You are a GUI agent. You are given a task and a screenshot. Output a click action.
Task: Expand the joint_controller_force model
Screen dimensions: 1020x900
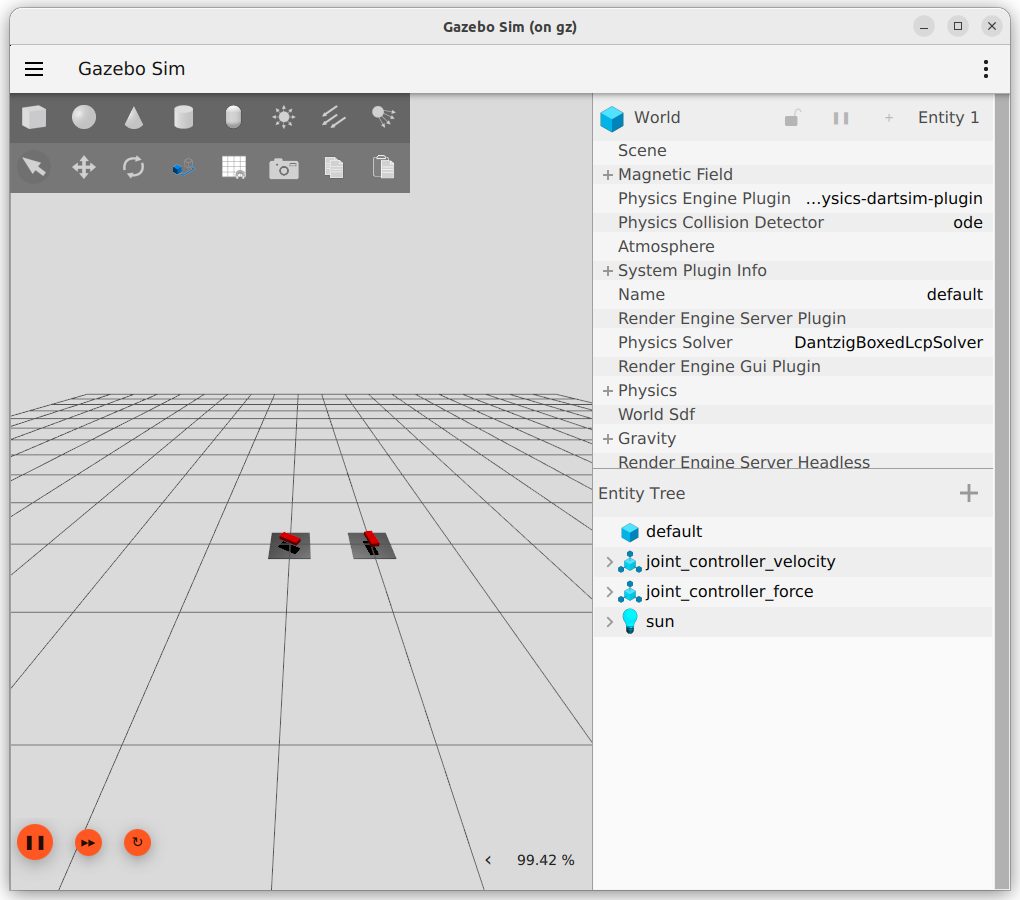pos(610,592)
